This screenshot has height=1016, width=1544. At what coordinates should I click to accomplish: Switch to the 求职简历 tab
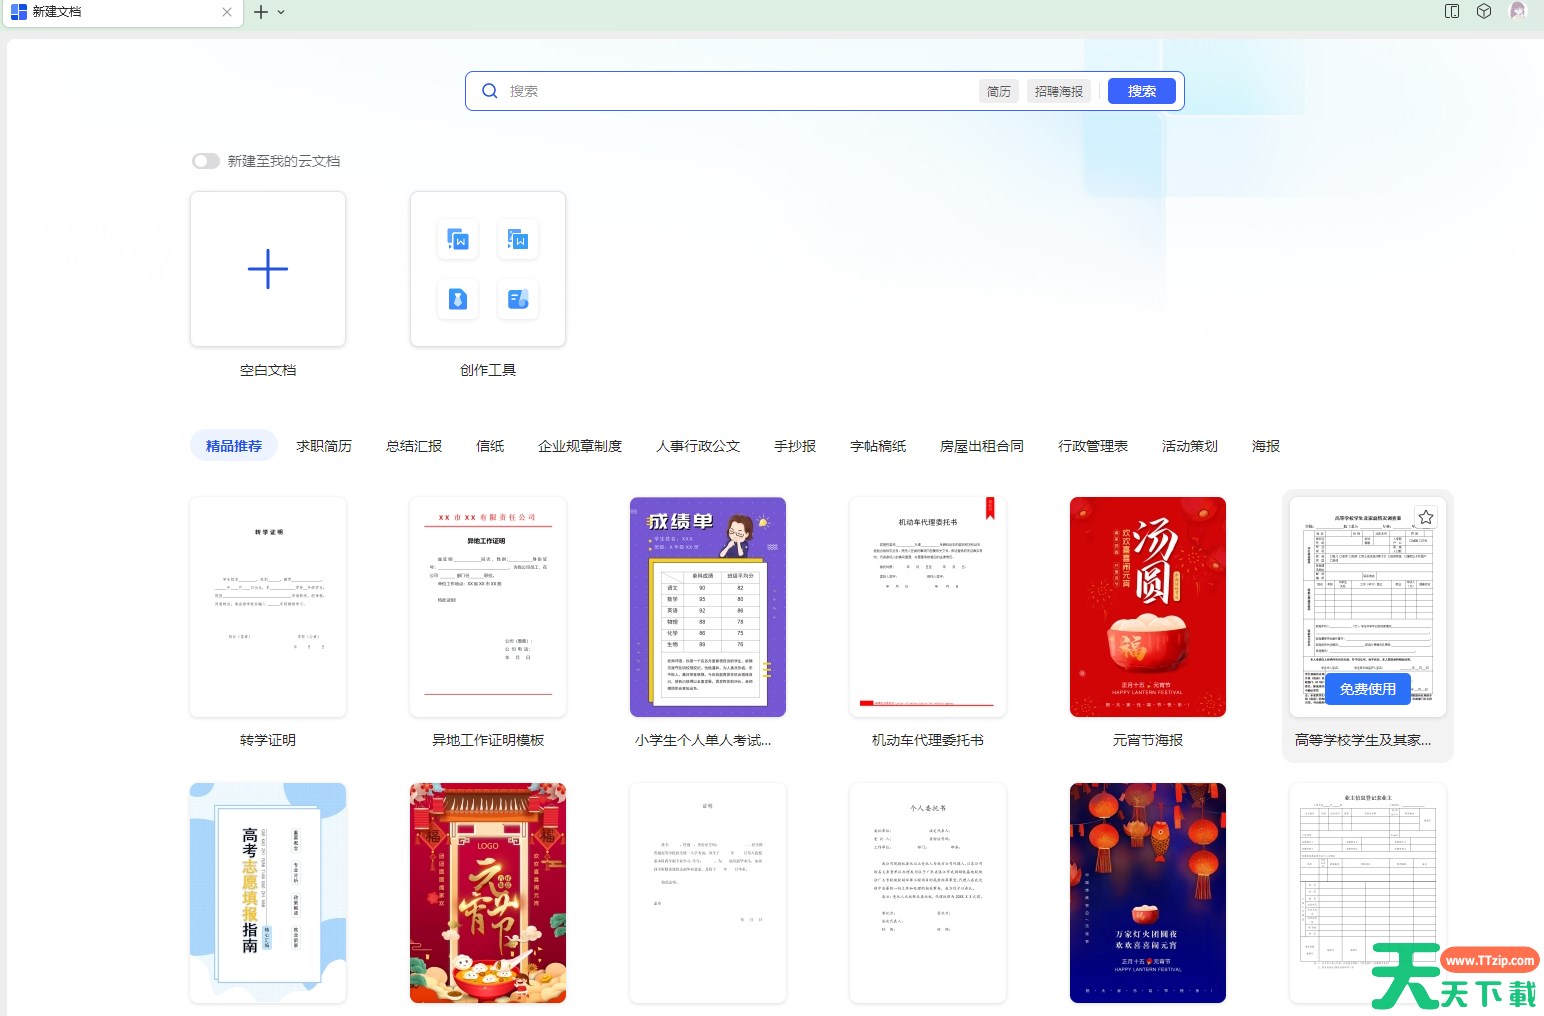click(324, 446)
